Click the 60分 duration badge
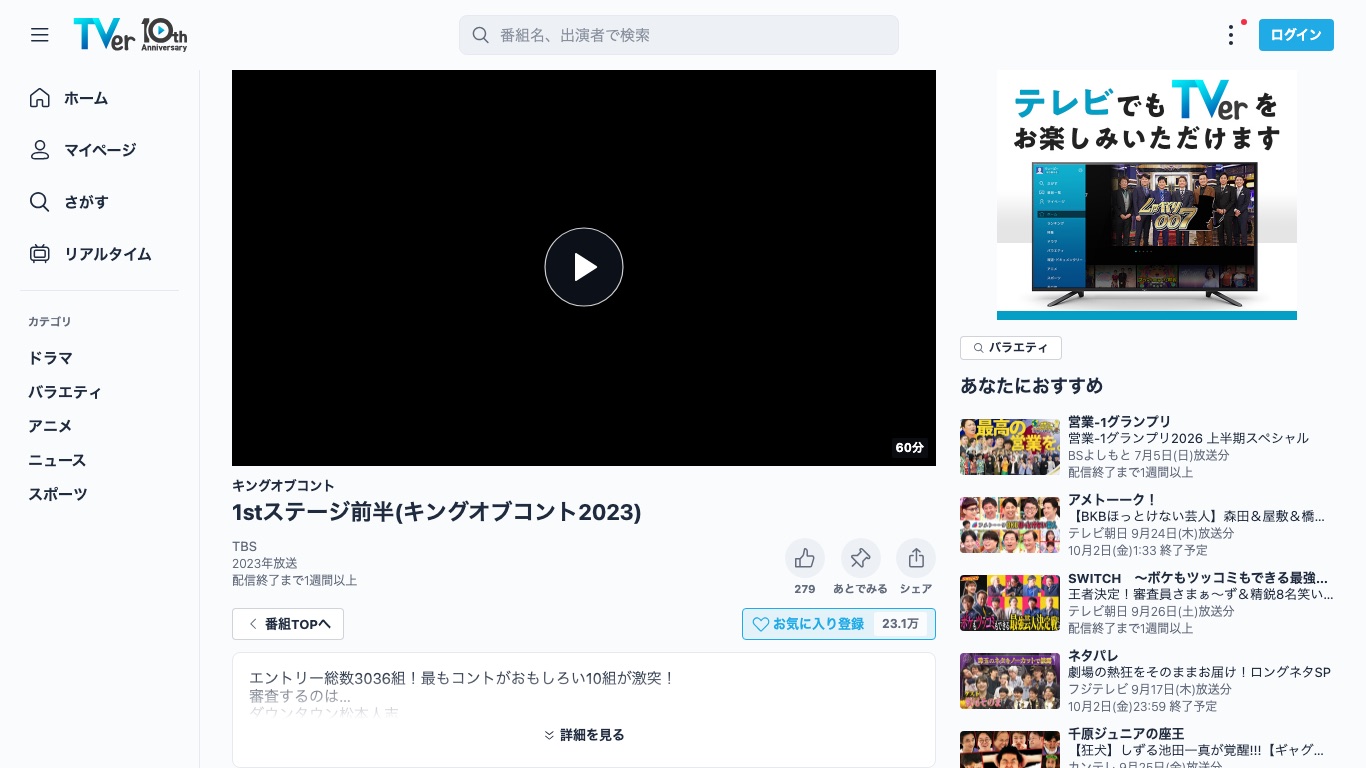 pyautogui.click(x=910, y=448)
